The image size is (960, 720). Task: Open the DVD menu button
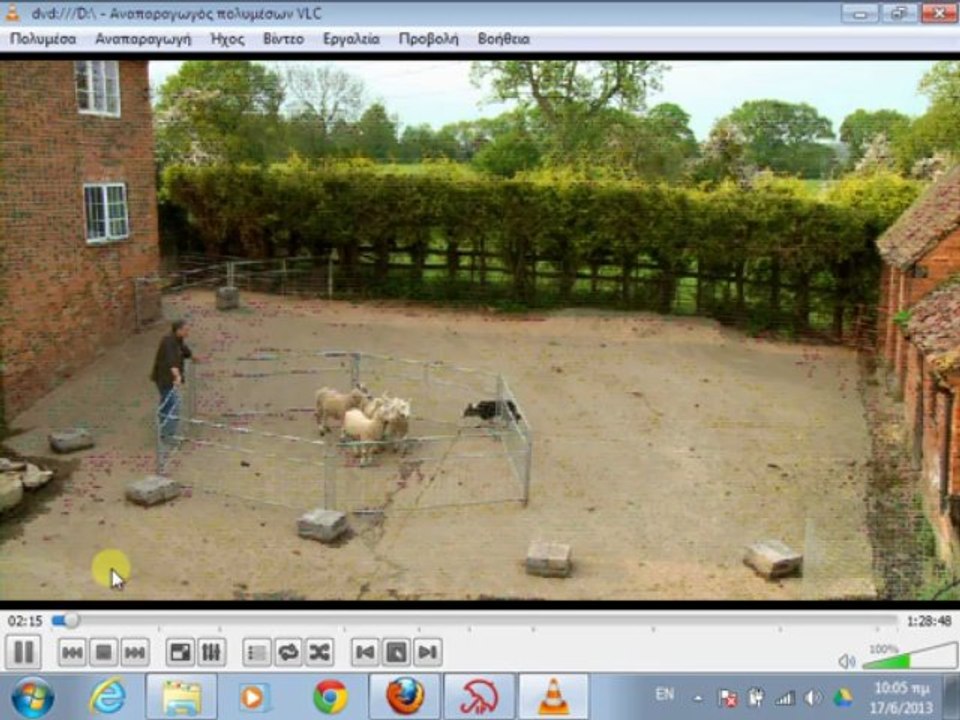coord(396,653)
